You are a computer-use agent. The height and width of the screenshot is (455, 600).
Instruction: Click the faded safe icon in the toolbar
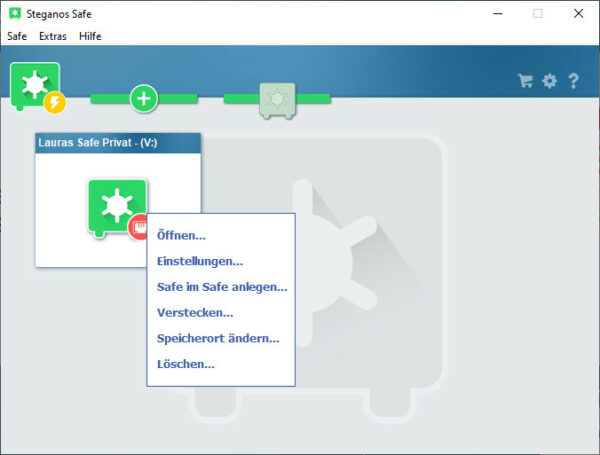coord(276,98)
